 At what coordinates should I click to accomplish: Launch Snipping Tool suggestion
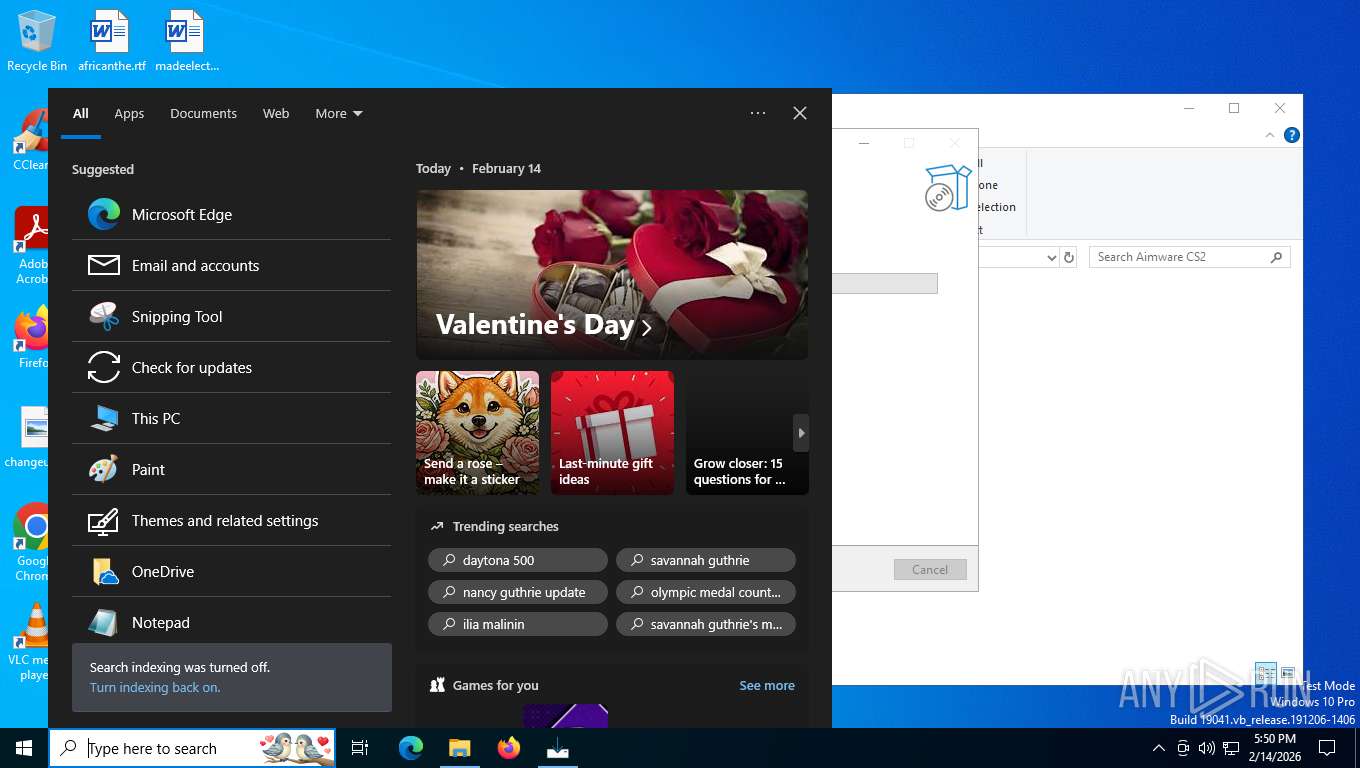231,316
